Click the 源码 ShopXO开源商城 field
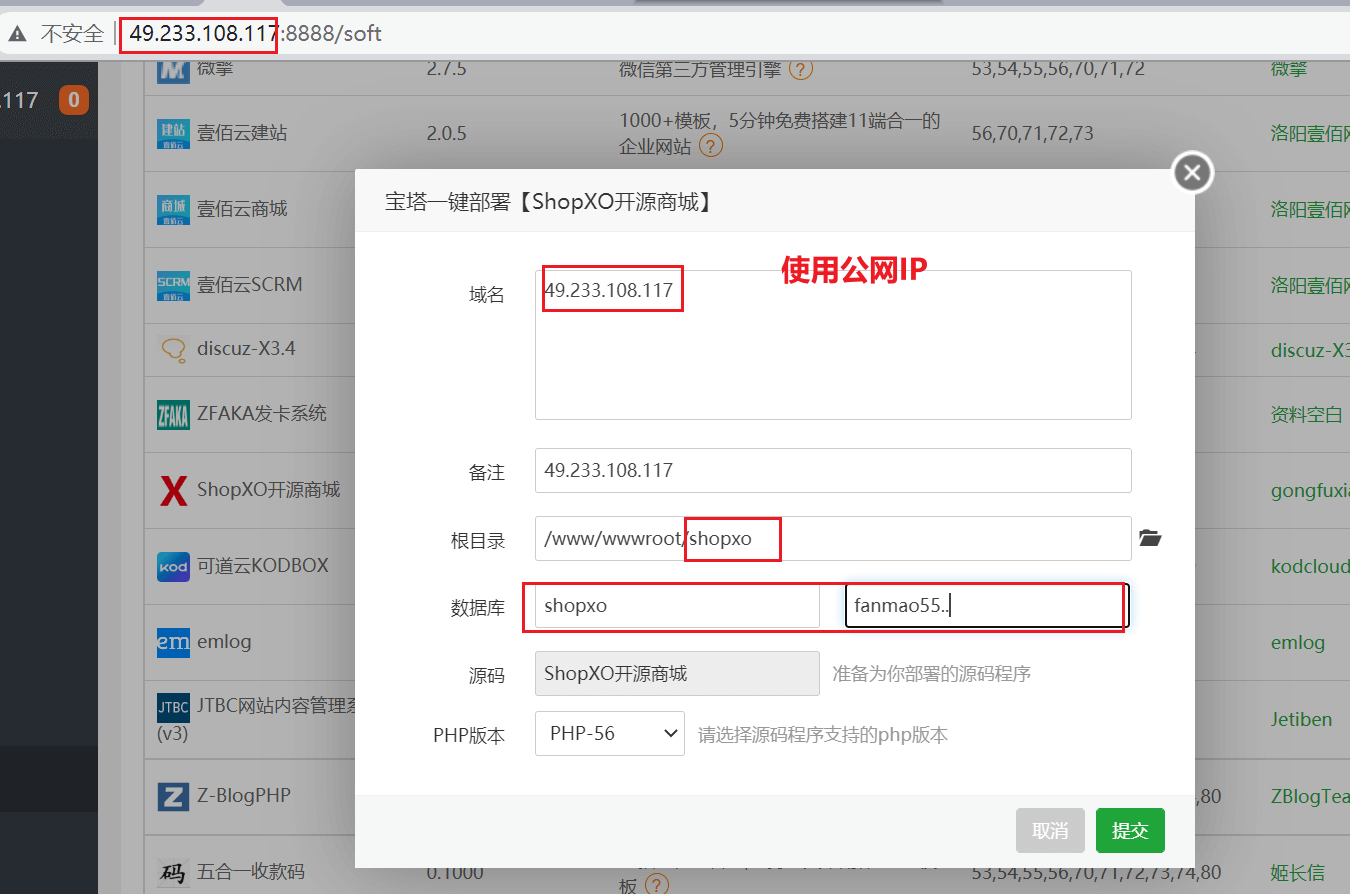The width and height of the screenshot is (1350, 894). pos(677,674)
